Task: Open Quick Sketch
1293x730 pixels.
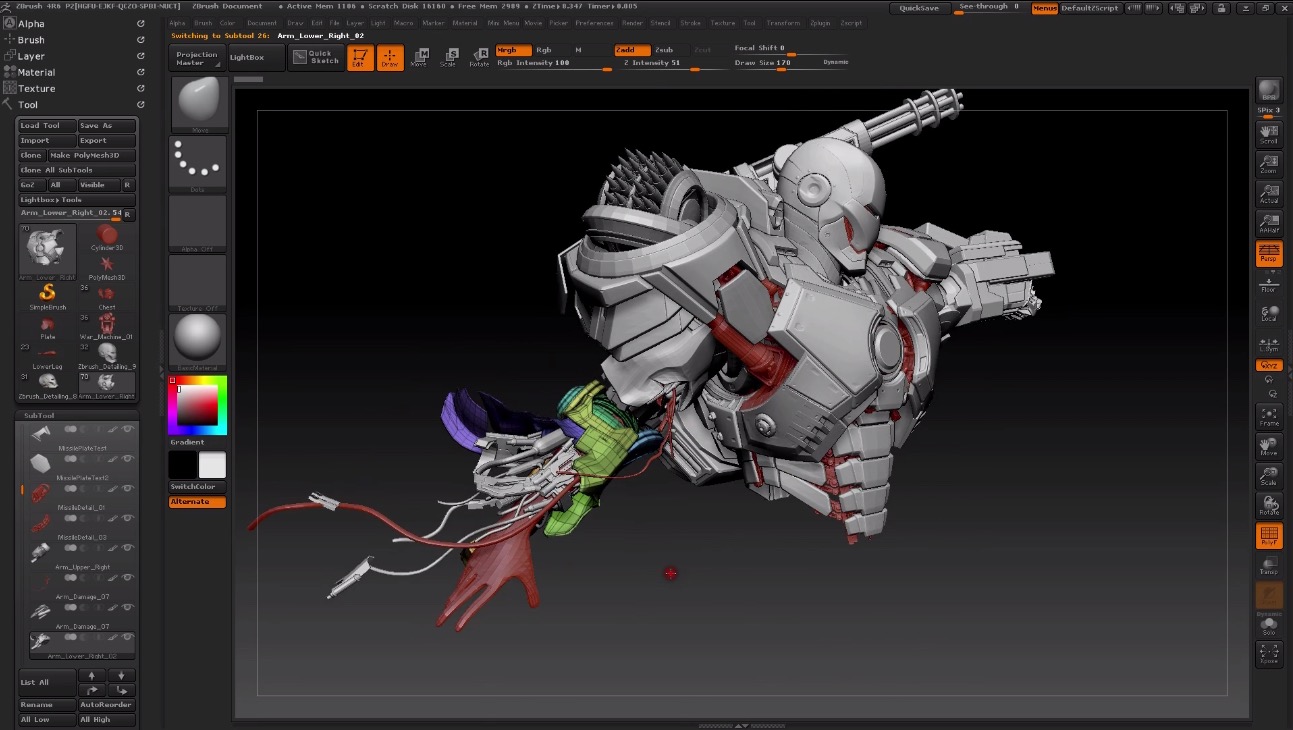Action: [x=316, y=58]
